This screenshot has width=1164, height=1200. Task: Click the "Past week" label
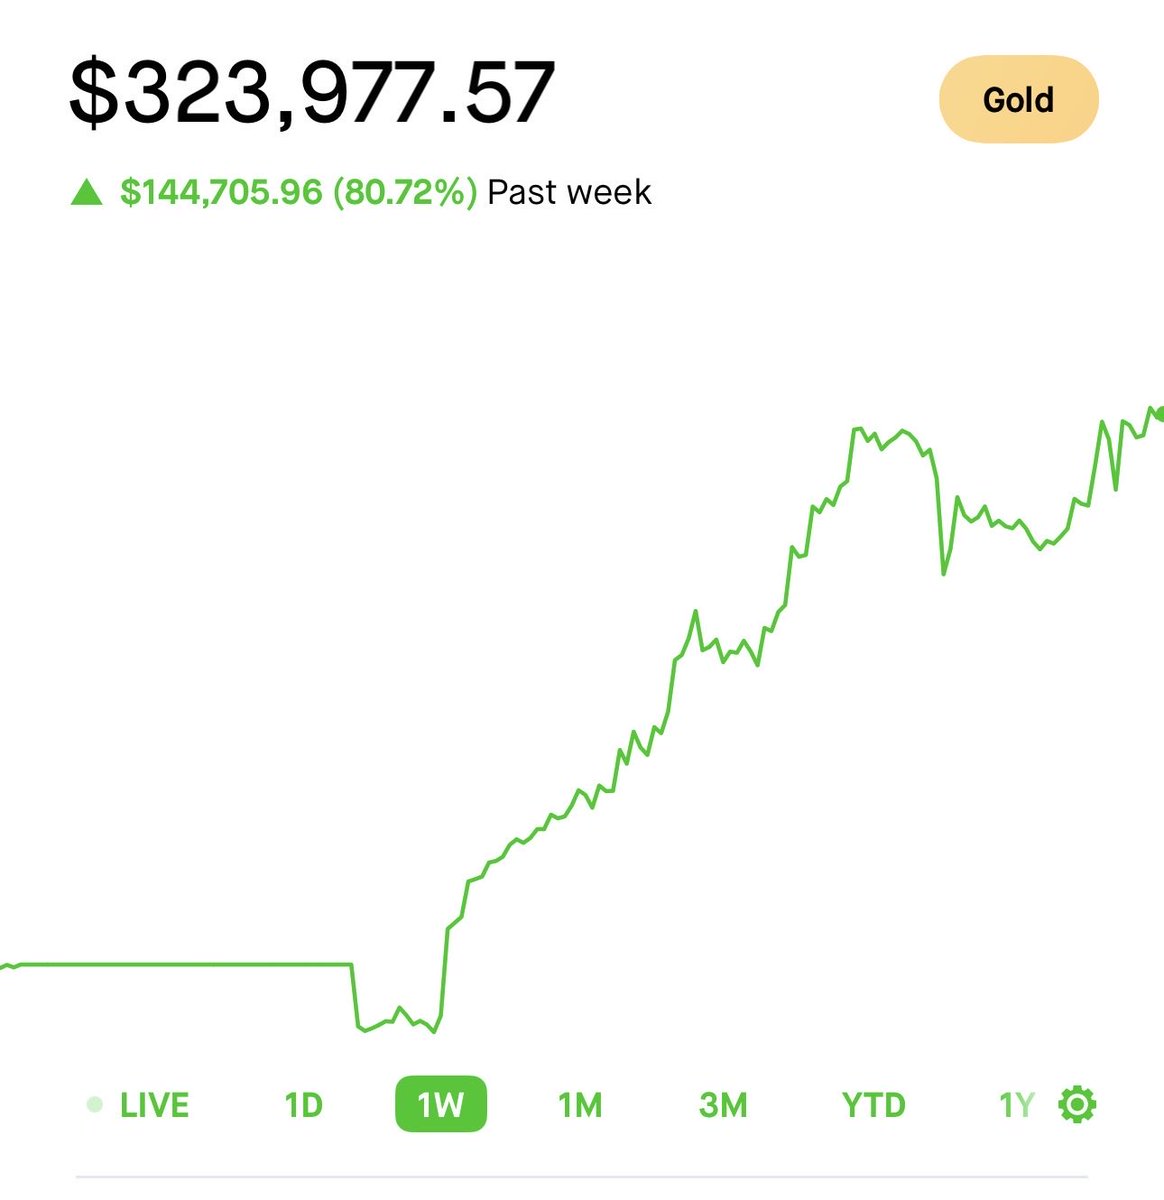click(569, 192)
